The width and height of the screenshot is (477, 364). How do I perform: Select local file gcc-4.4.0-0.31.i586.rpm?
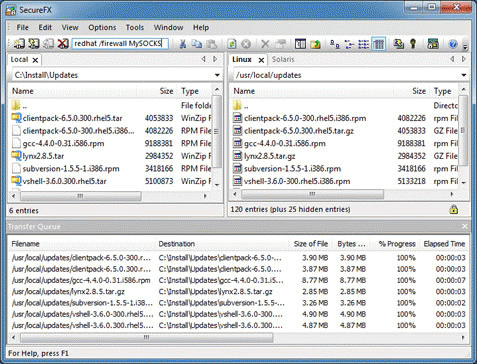pyautogui.click(x=63, y=144)
